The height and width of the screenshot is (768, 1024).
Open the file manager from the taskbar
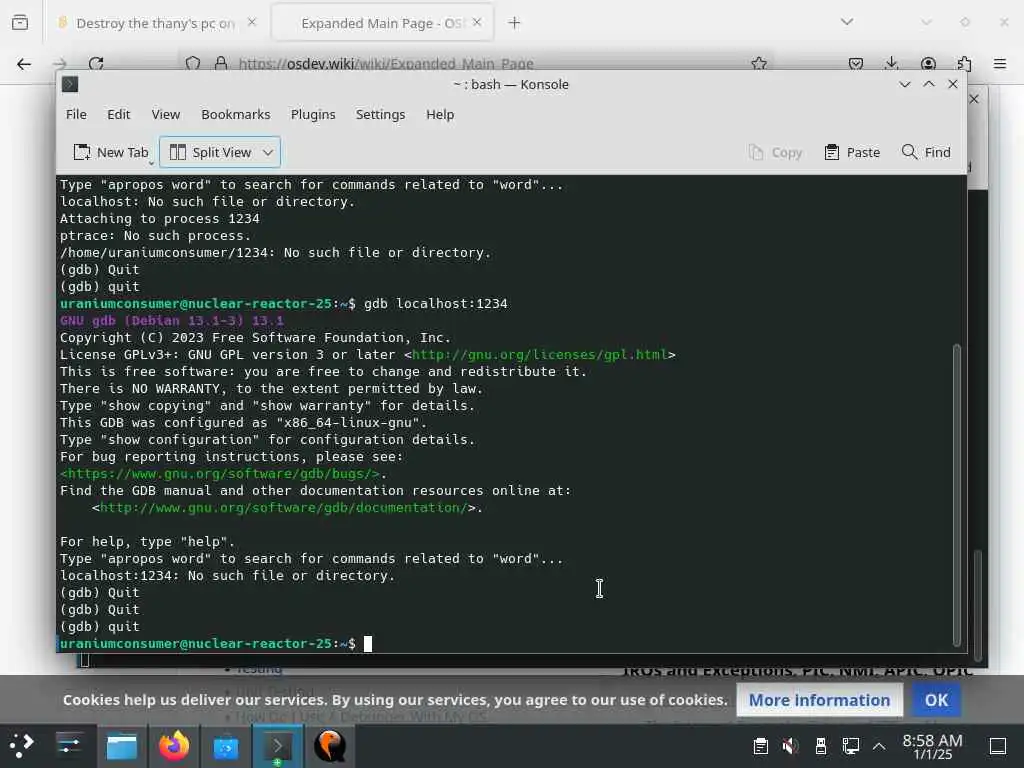coord(121,746)
